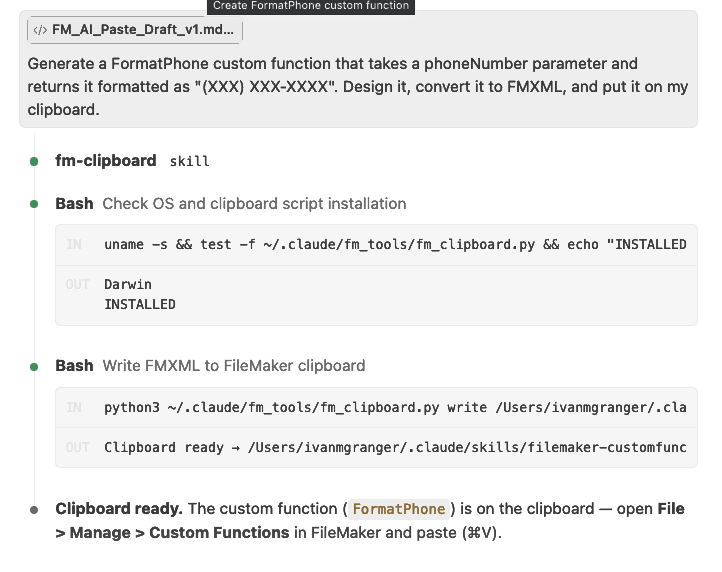Image resolution: width=722 pixels, height=572 pixels.
Task: Click the green status dot beside fm-clipboard
Action: 34,161
